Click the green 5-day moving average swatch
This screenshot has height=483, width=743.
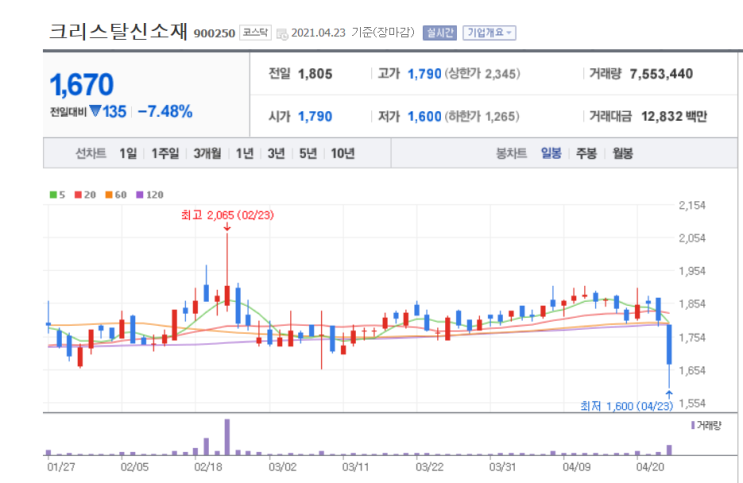54,195
